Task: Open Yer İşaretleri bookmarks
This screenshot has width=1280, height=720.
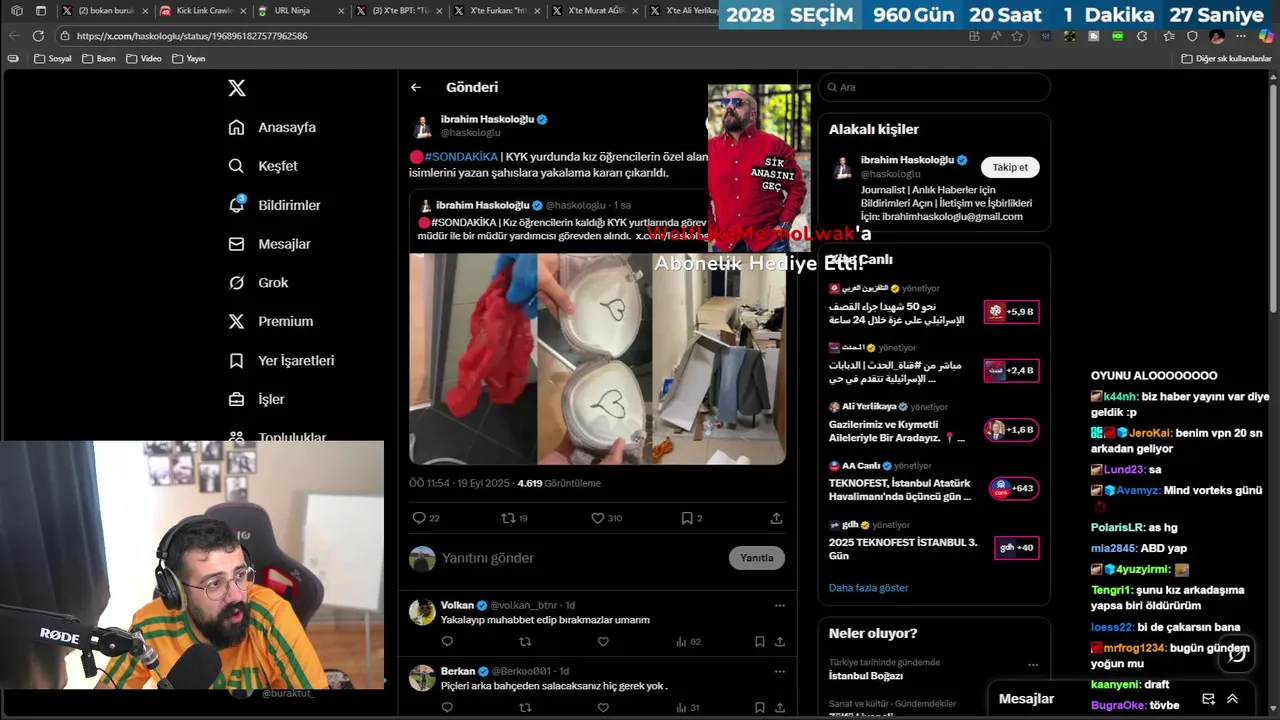Action: pos(281,360)
